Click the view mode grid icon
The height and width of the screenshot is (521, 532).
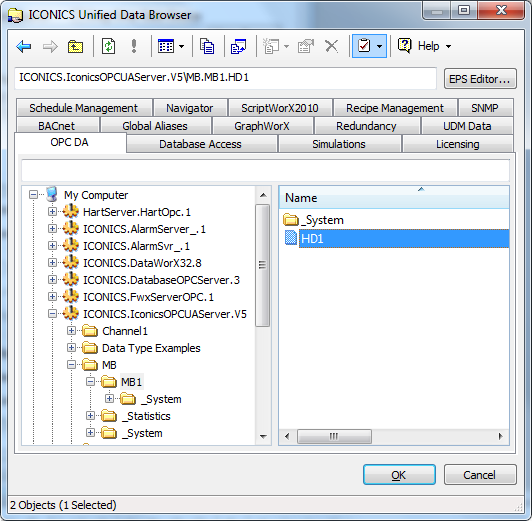click(x=166, y=46)
